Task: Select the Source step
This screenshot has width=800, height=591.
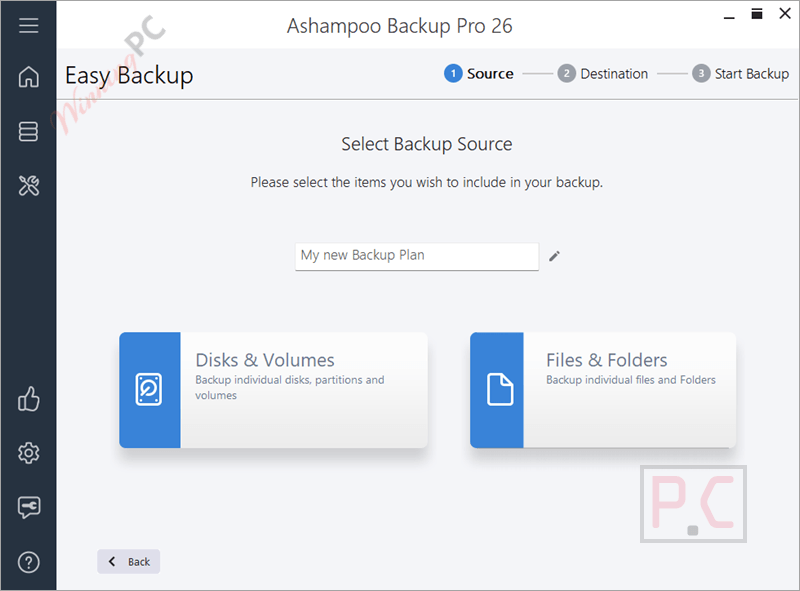Action: [x=479, y=73]
